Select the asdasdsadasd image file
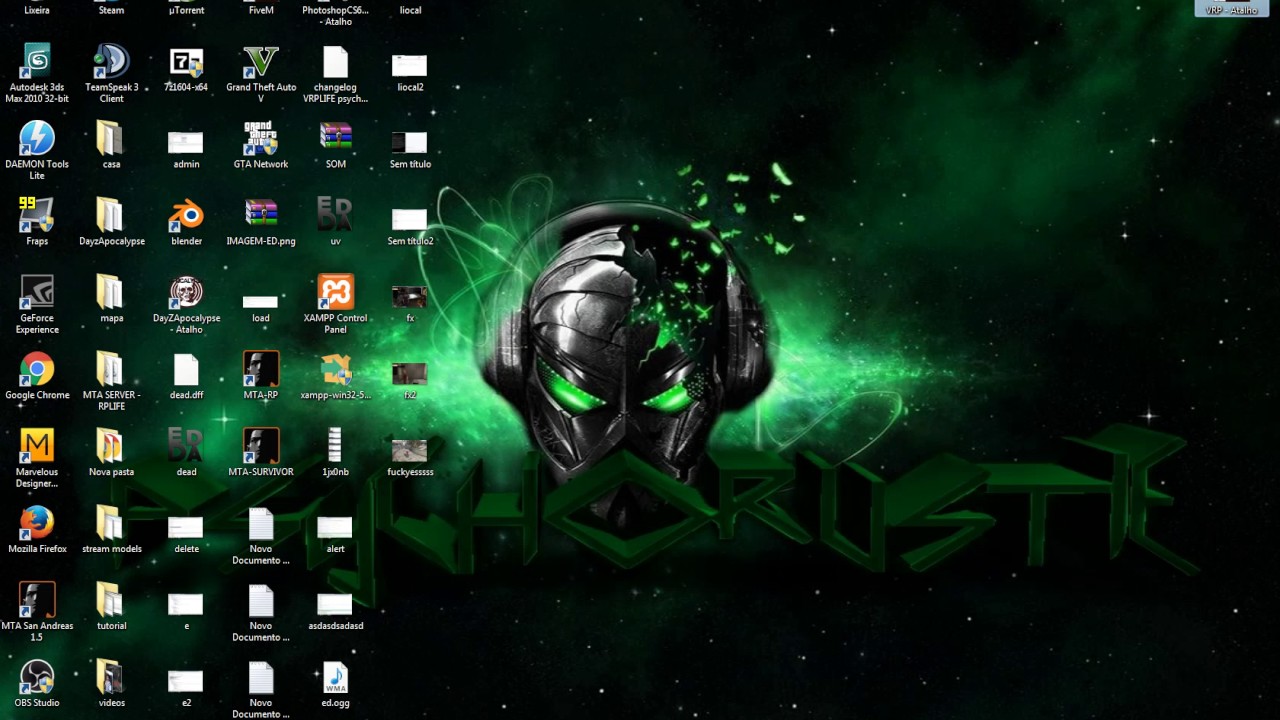The width and height of the screenshot is (1280, 720). tap(335, 604)
